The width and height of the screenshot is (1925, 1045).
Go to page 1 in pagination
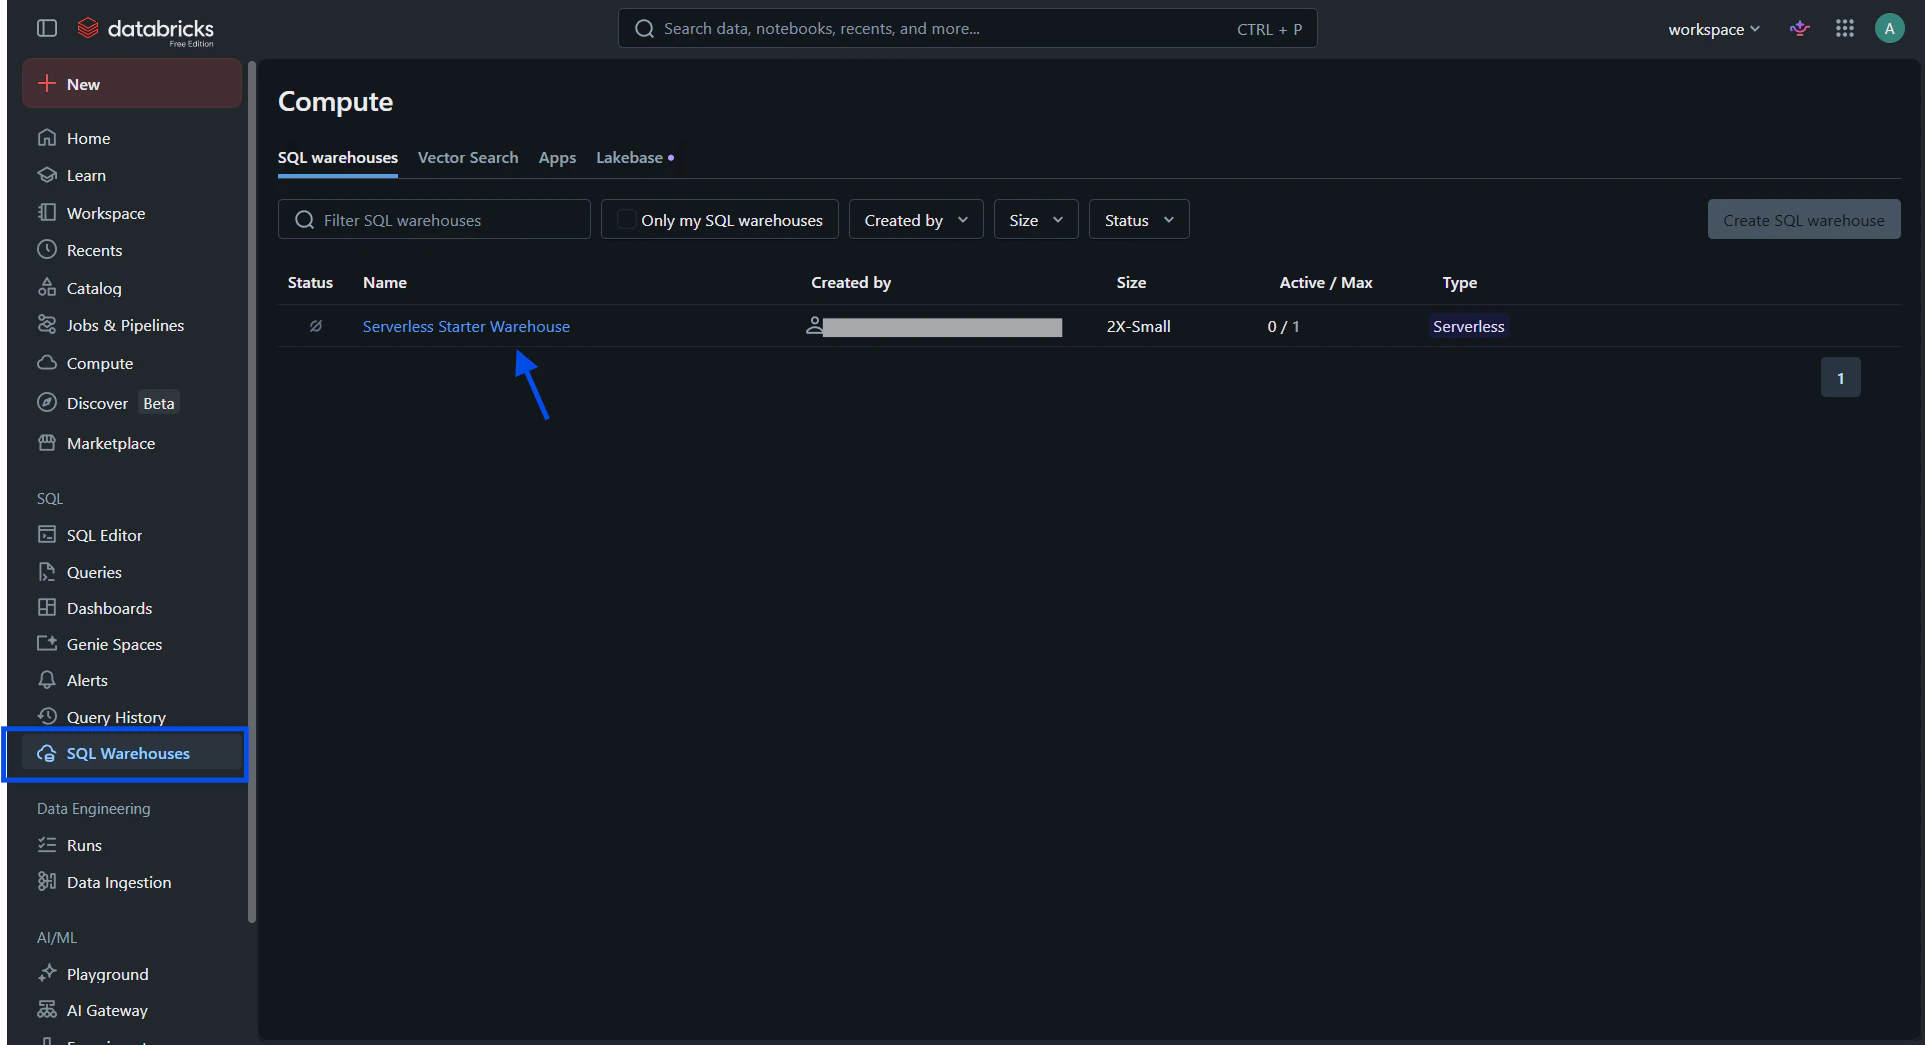point(1840,378)
